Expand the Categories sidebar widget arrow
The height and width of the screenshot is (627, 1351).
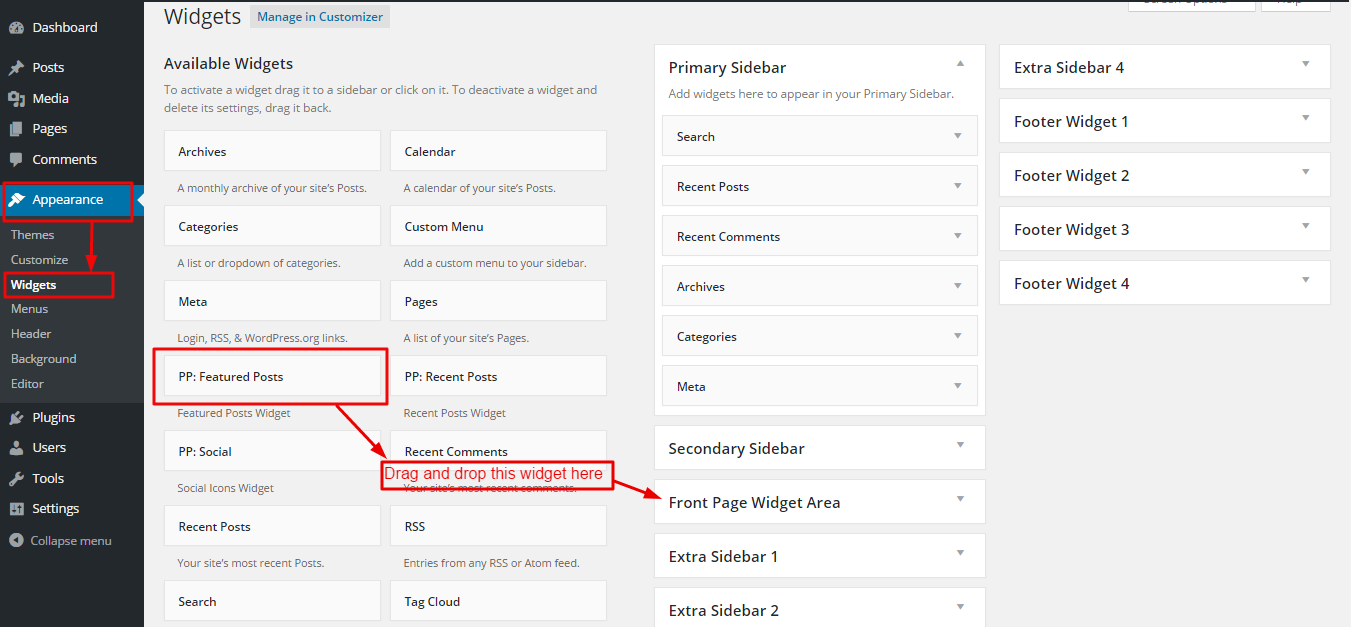(x=958, y=336)
